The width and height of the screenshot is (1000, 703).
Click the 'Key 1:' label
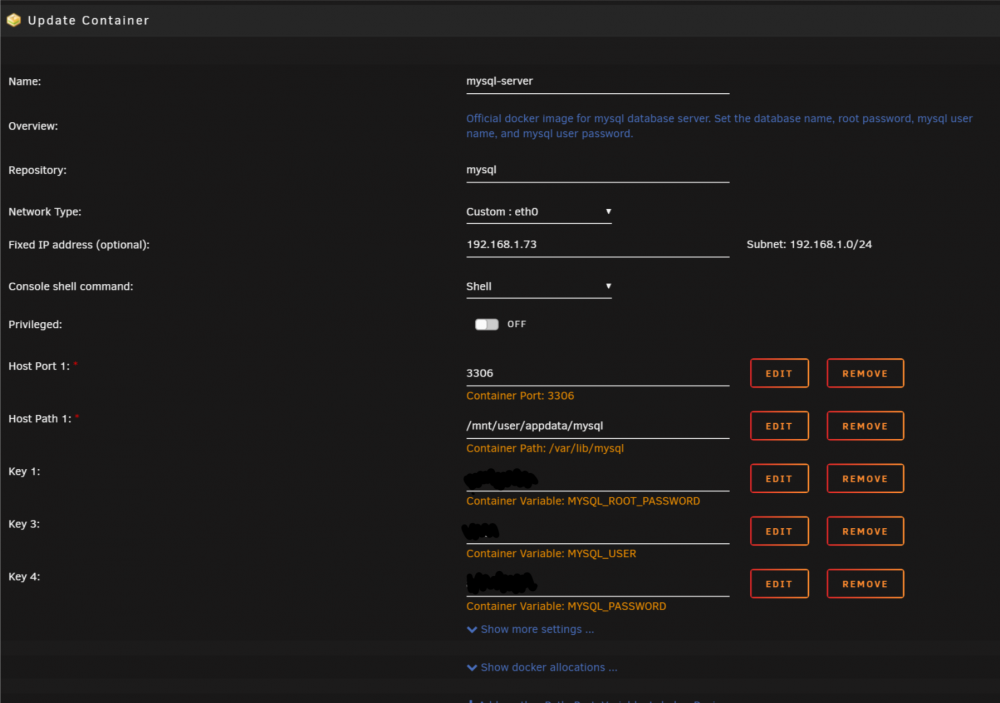click(24, 471)
